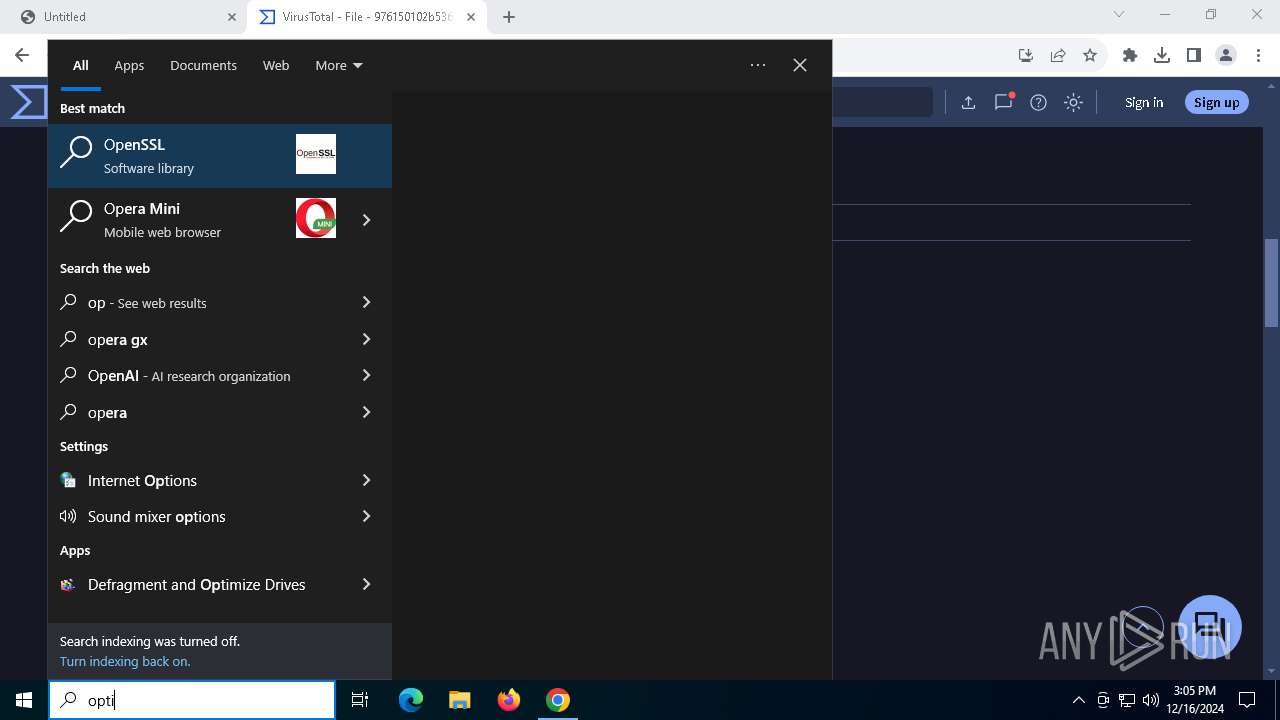Viewport: 1280px width, 720px height.
Task: Expand the 'opera' suggestion arrow
Action: point(366,412)
